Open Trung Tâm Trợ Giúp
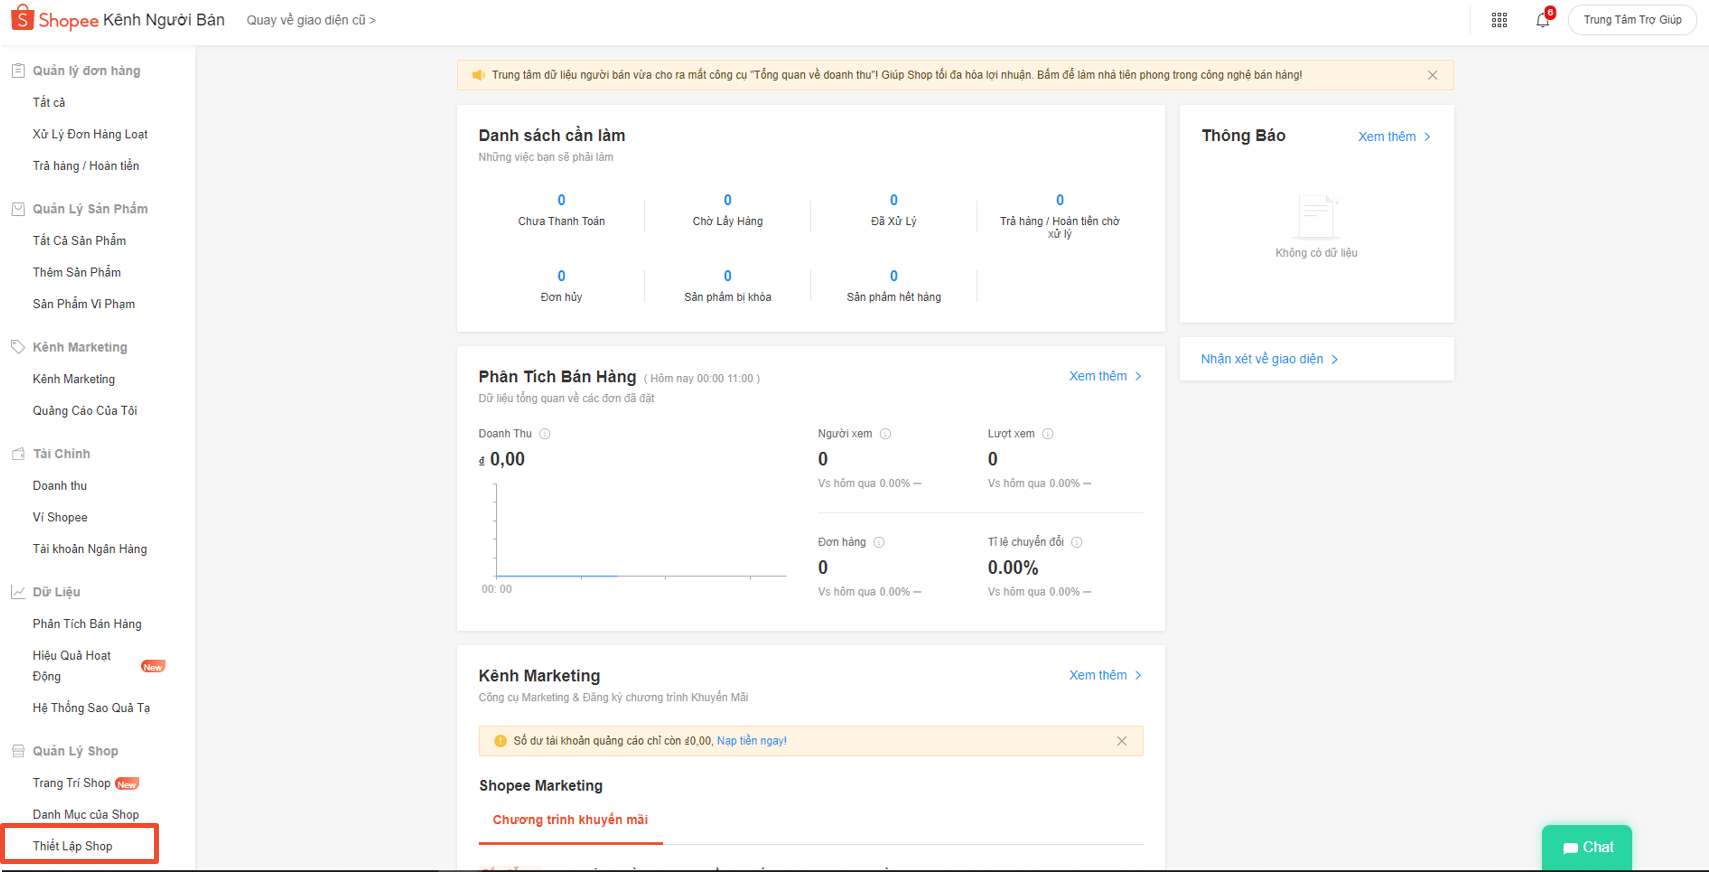1709x872 pixels. tap(1632, 20)
